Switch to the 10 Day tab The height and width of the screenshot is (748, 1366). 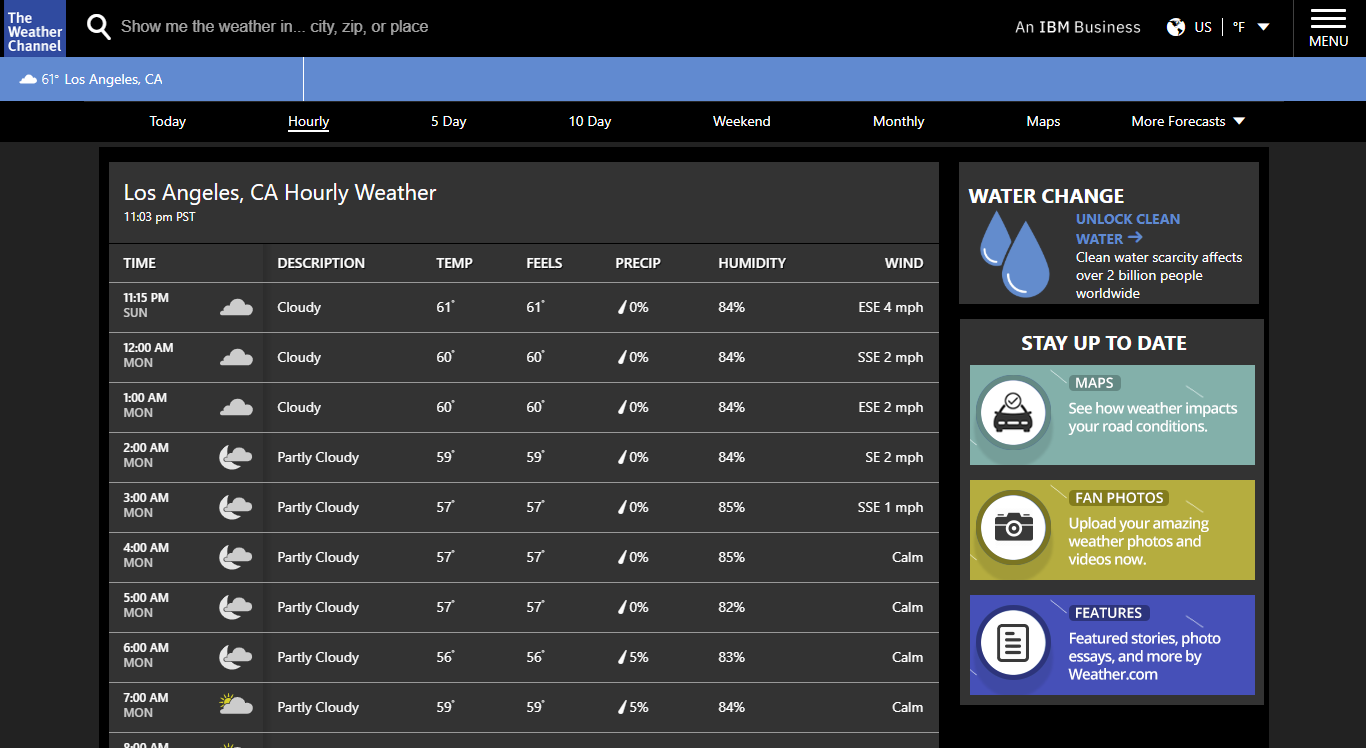click(589, 121)
